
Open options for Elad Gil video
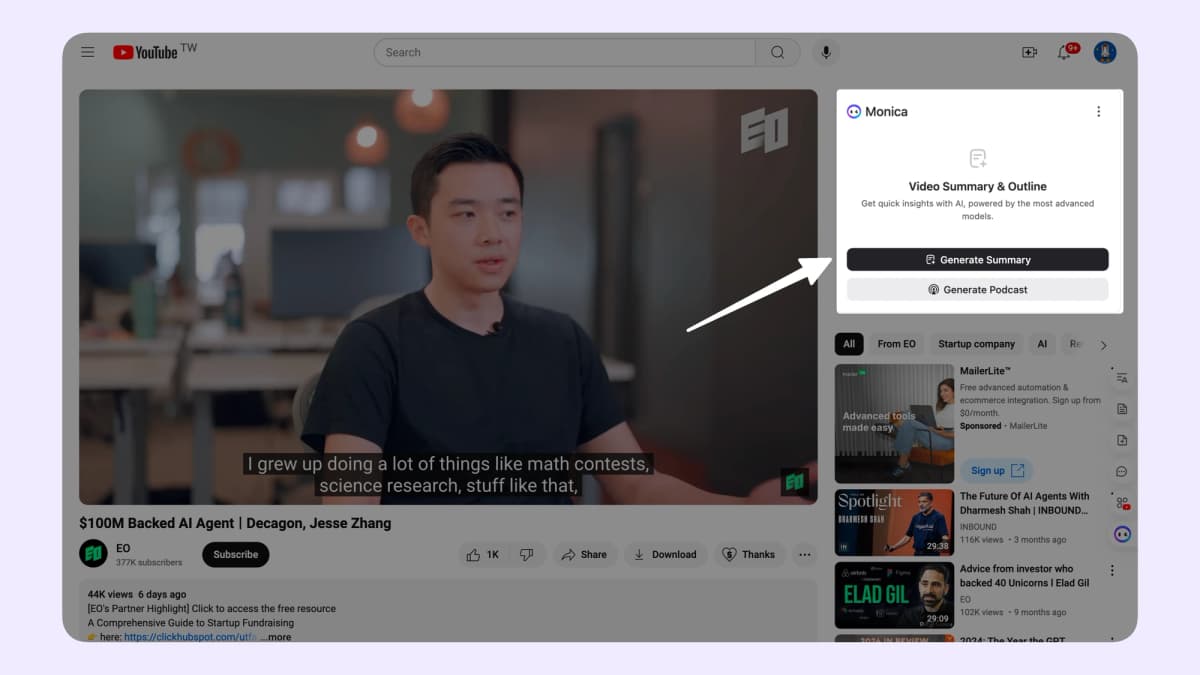click(1111, 571)
